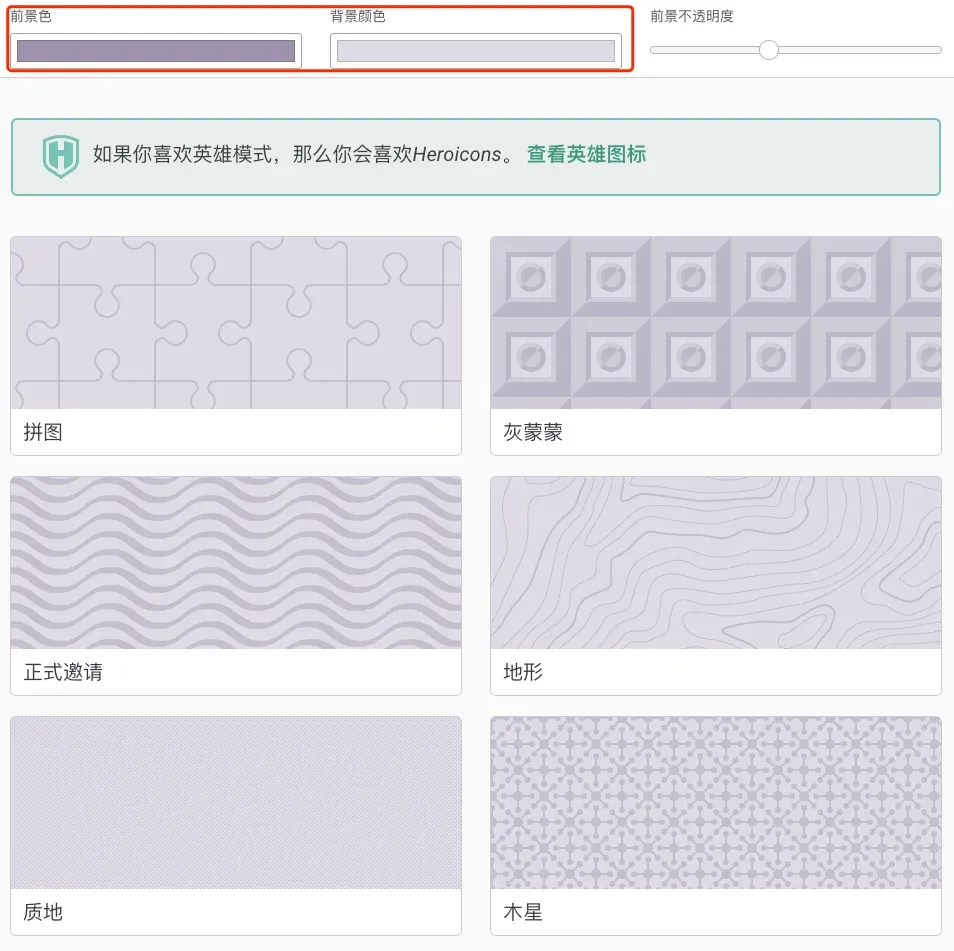Open the 查看英雄图标 link
The width and height of the screenshot is (954, 951).
(586, 155)
